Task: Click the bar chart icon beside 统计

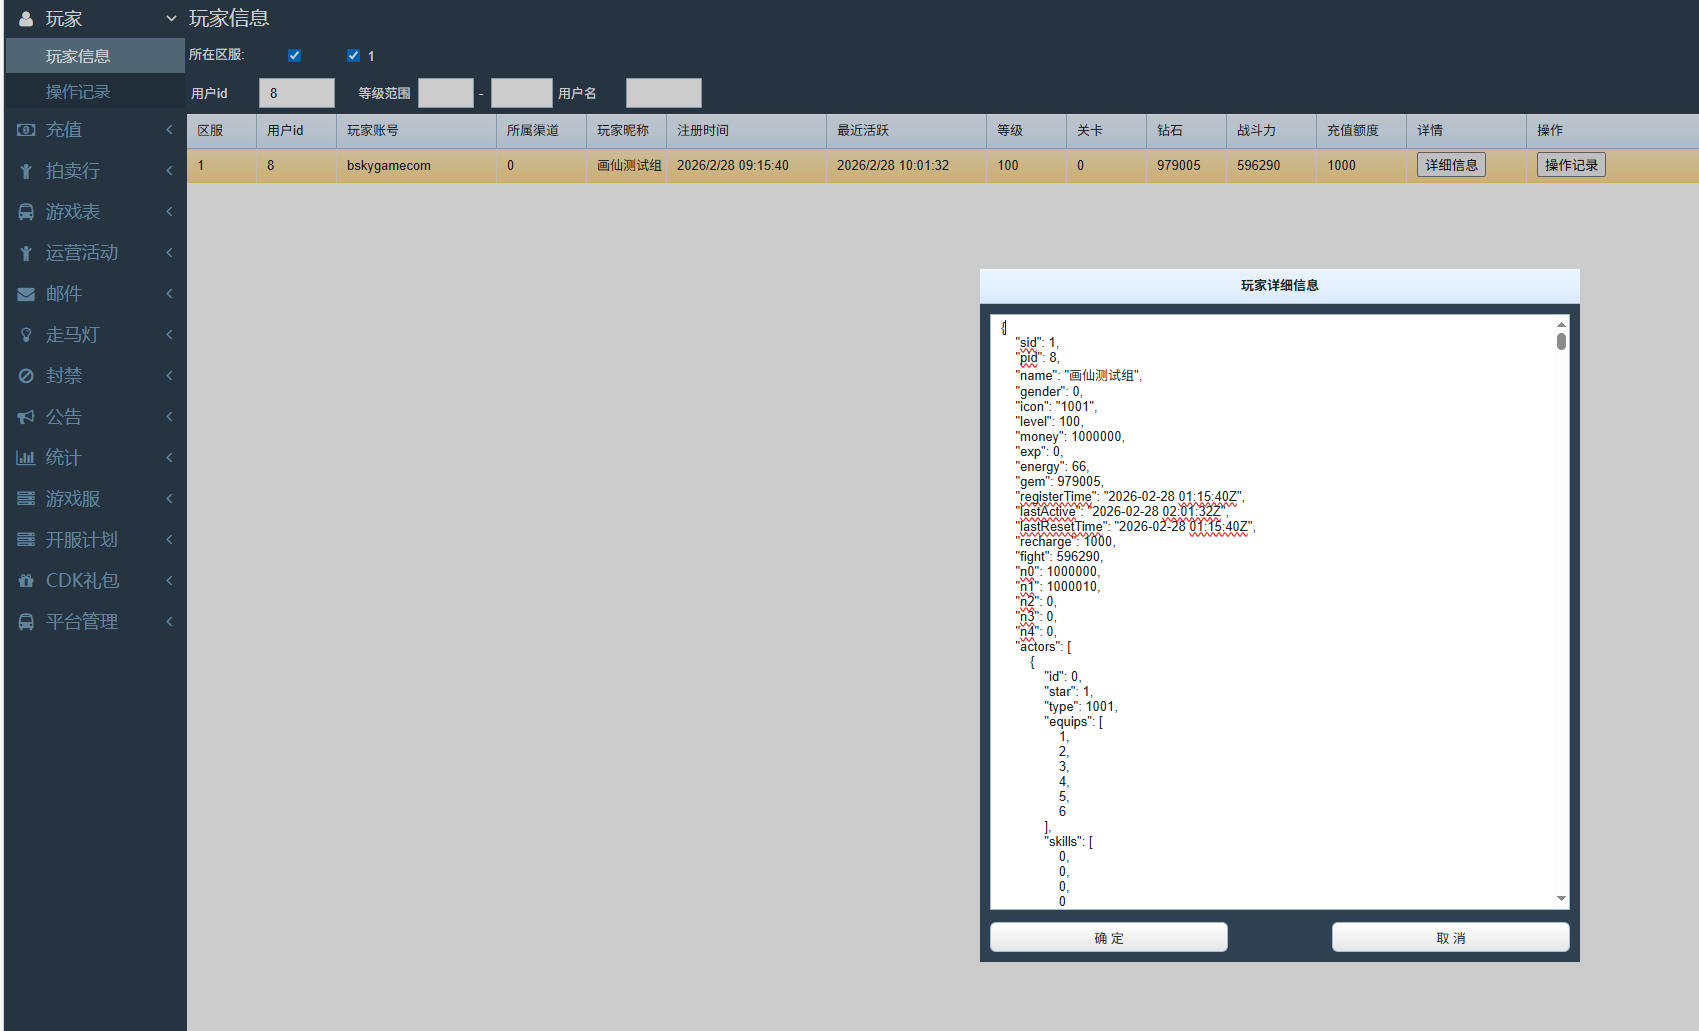Action: (26, 458)
